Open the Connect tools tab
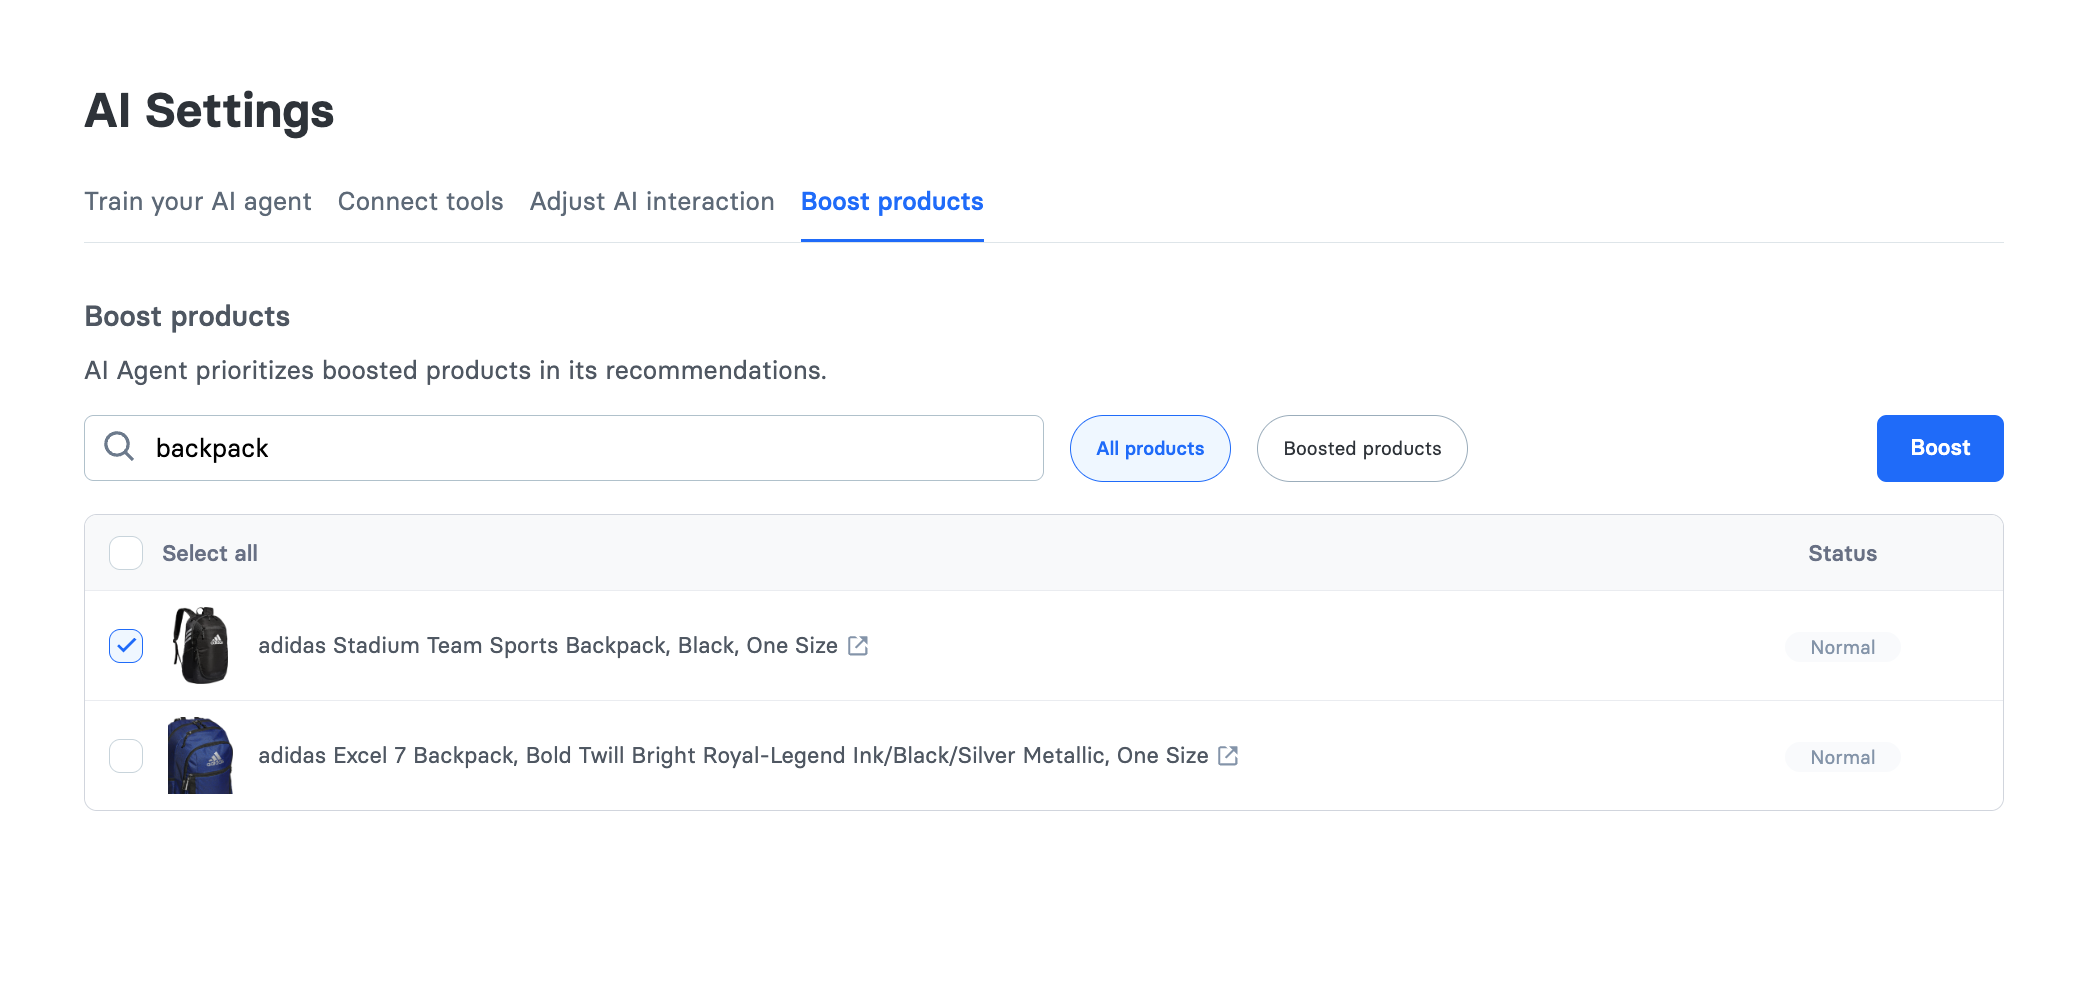2092x986 pixels. (x=419, y=201)
